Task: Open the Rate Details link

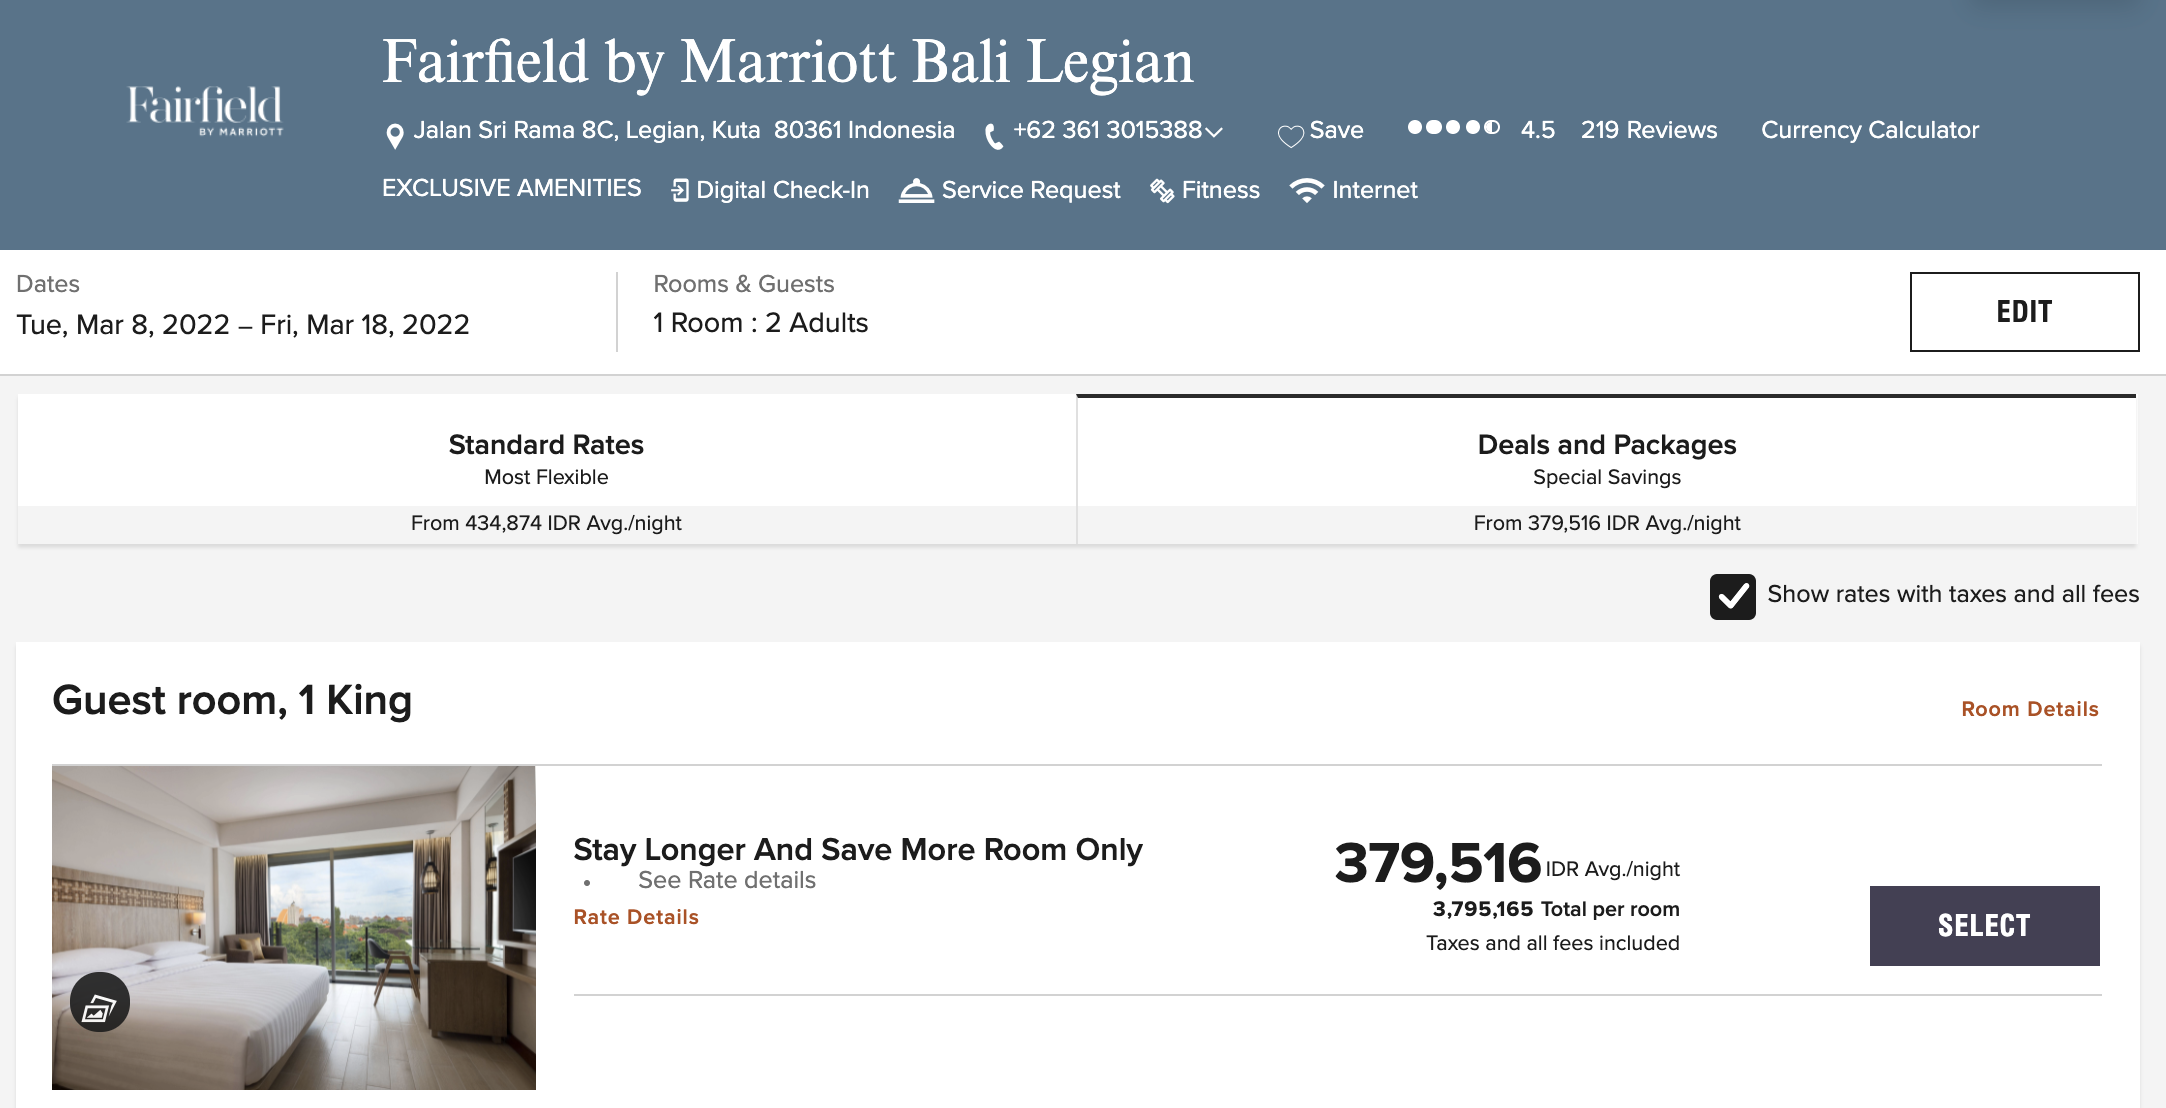Action: (x=636, y=917)
